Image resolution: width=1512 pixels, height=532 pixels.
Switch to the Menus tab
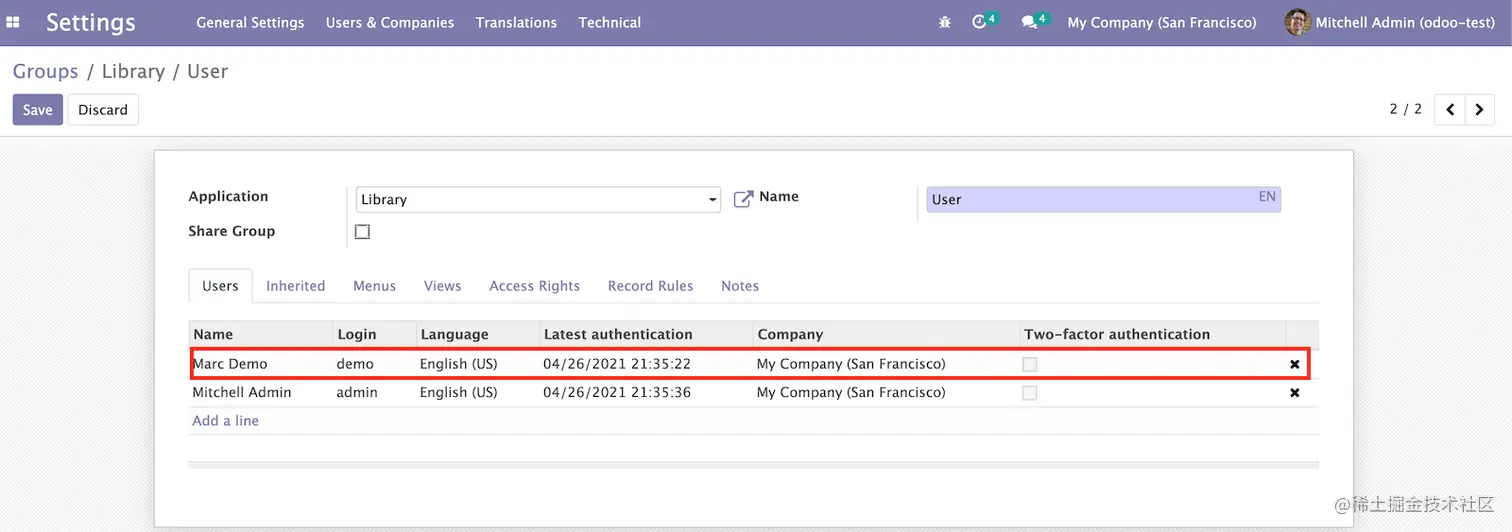tap(375, 286)
